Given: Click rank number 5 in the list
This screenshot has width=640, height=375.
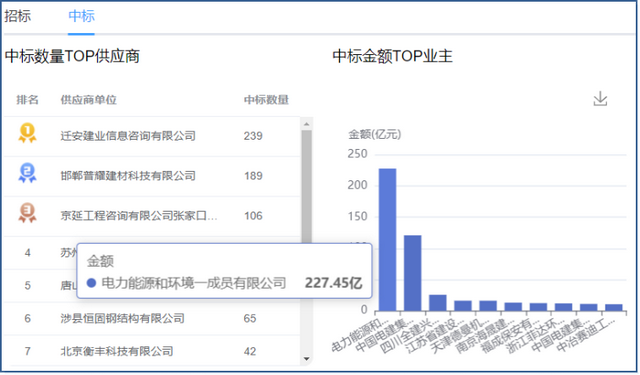Looking at the screenshot, I should pyautogui.click(x=27, y=286).
